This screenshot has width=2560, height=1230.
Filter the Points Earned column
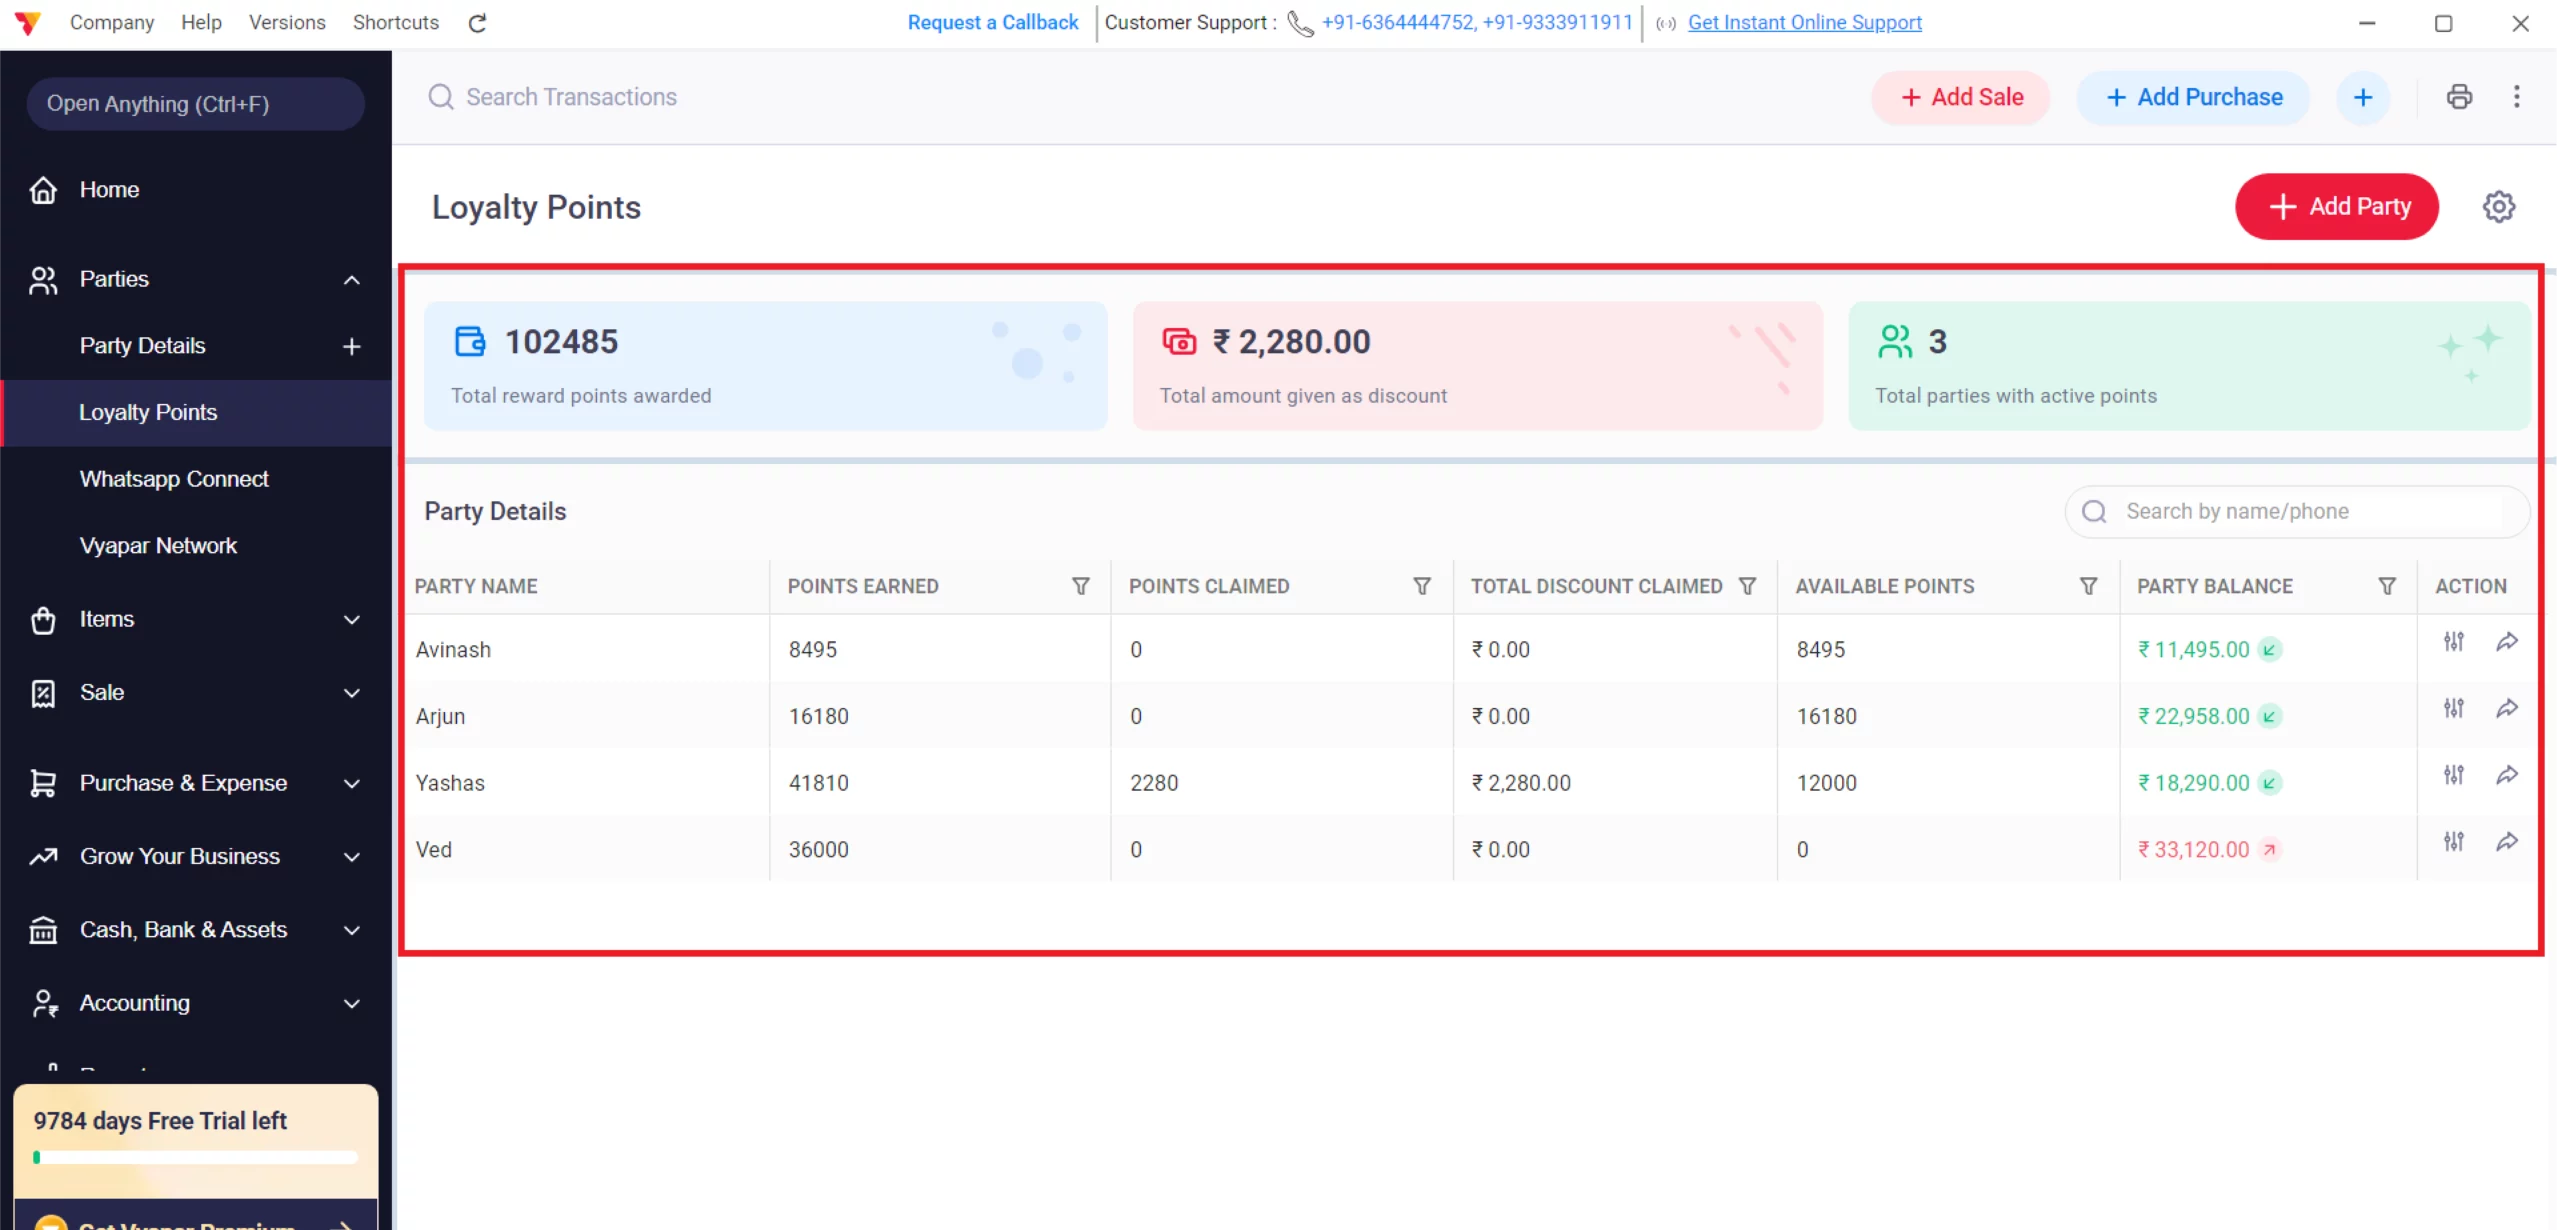(1080, 586)
